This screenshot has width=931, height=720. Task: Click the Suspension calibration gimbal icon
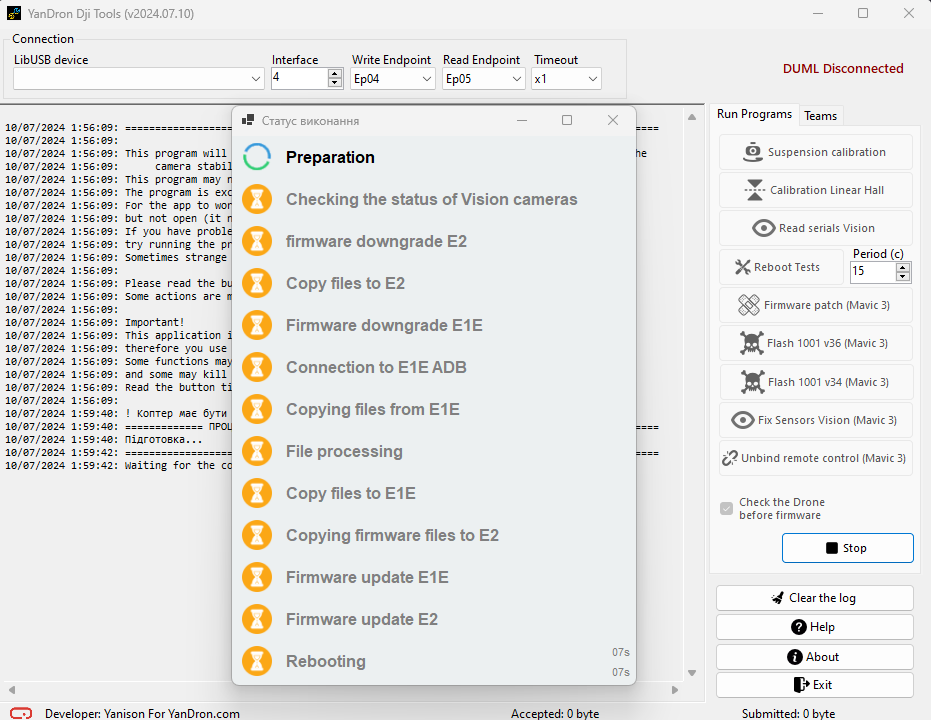(x=754, y=152)
